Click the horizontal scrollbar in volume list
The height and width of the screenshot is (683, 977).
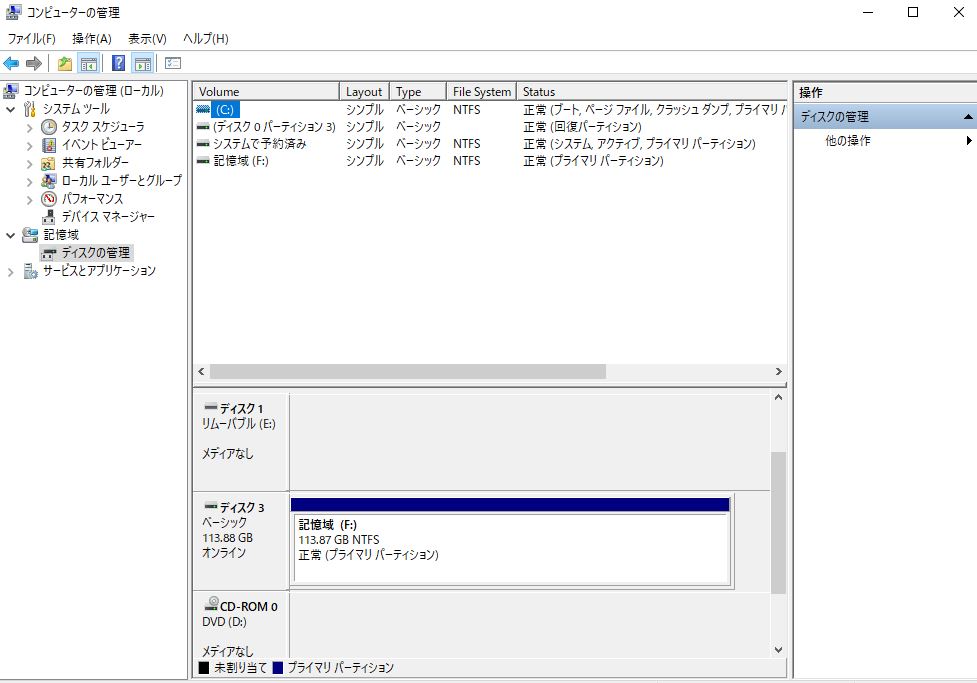click(x=400, y=371)
